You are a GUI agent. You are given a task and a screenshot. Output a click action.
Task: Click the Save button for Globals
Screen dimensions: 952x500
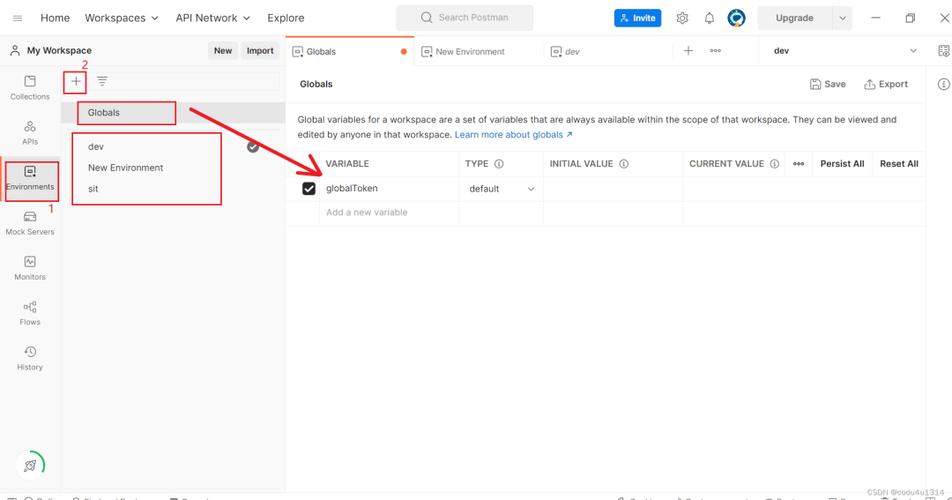pyautogui.click(x=828, y=84)
